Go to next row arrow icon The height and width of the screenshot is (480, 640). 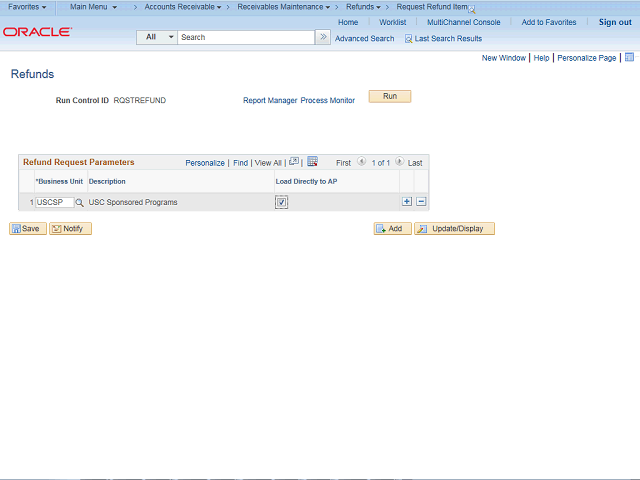point(400,162)
